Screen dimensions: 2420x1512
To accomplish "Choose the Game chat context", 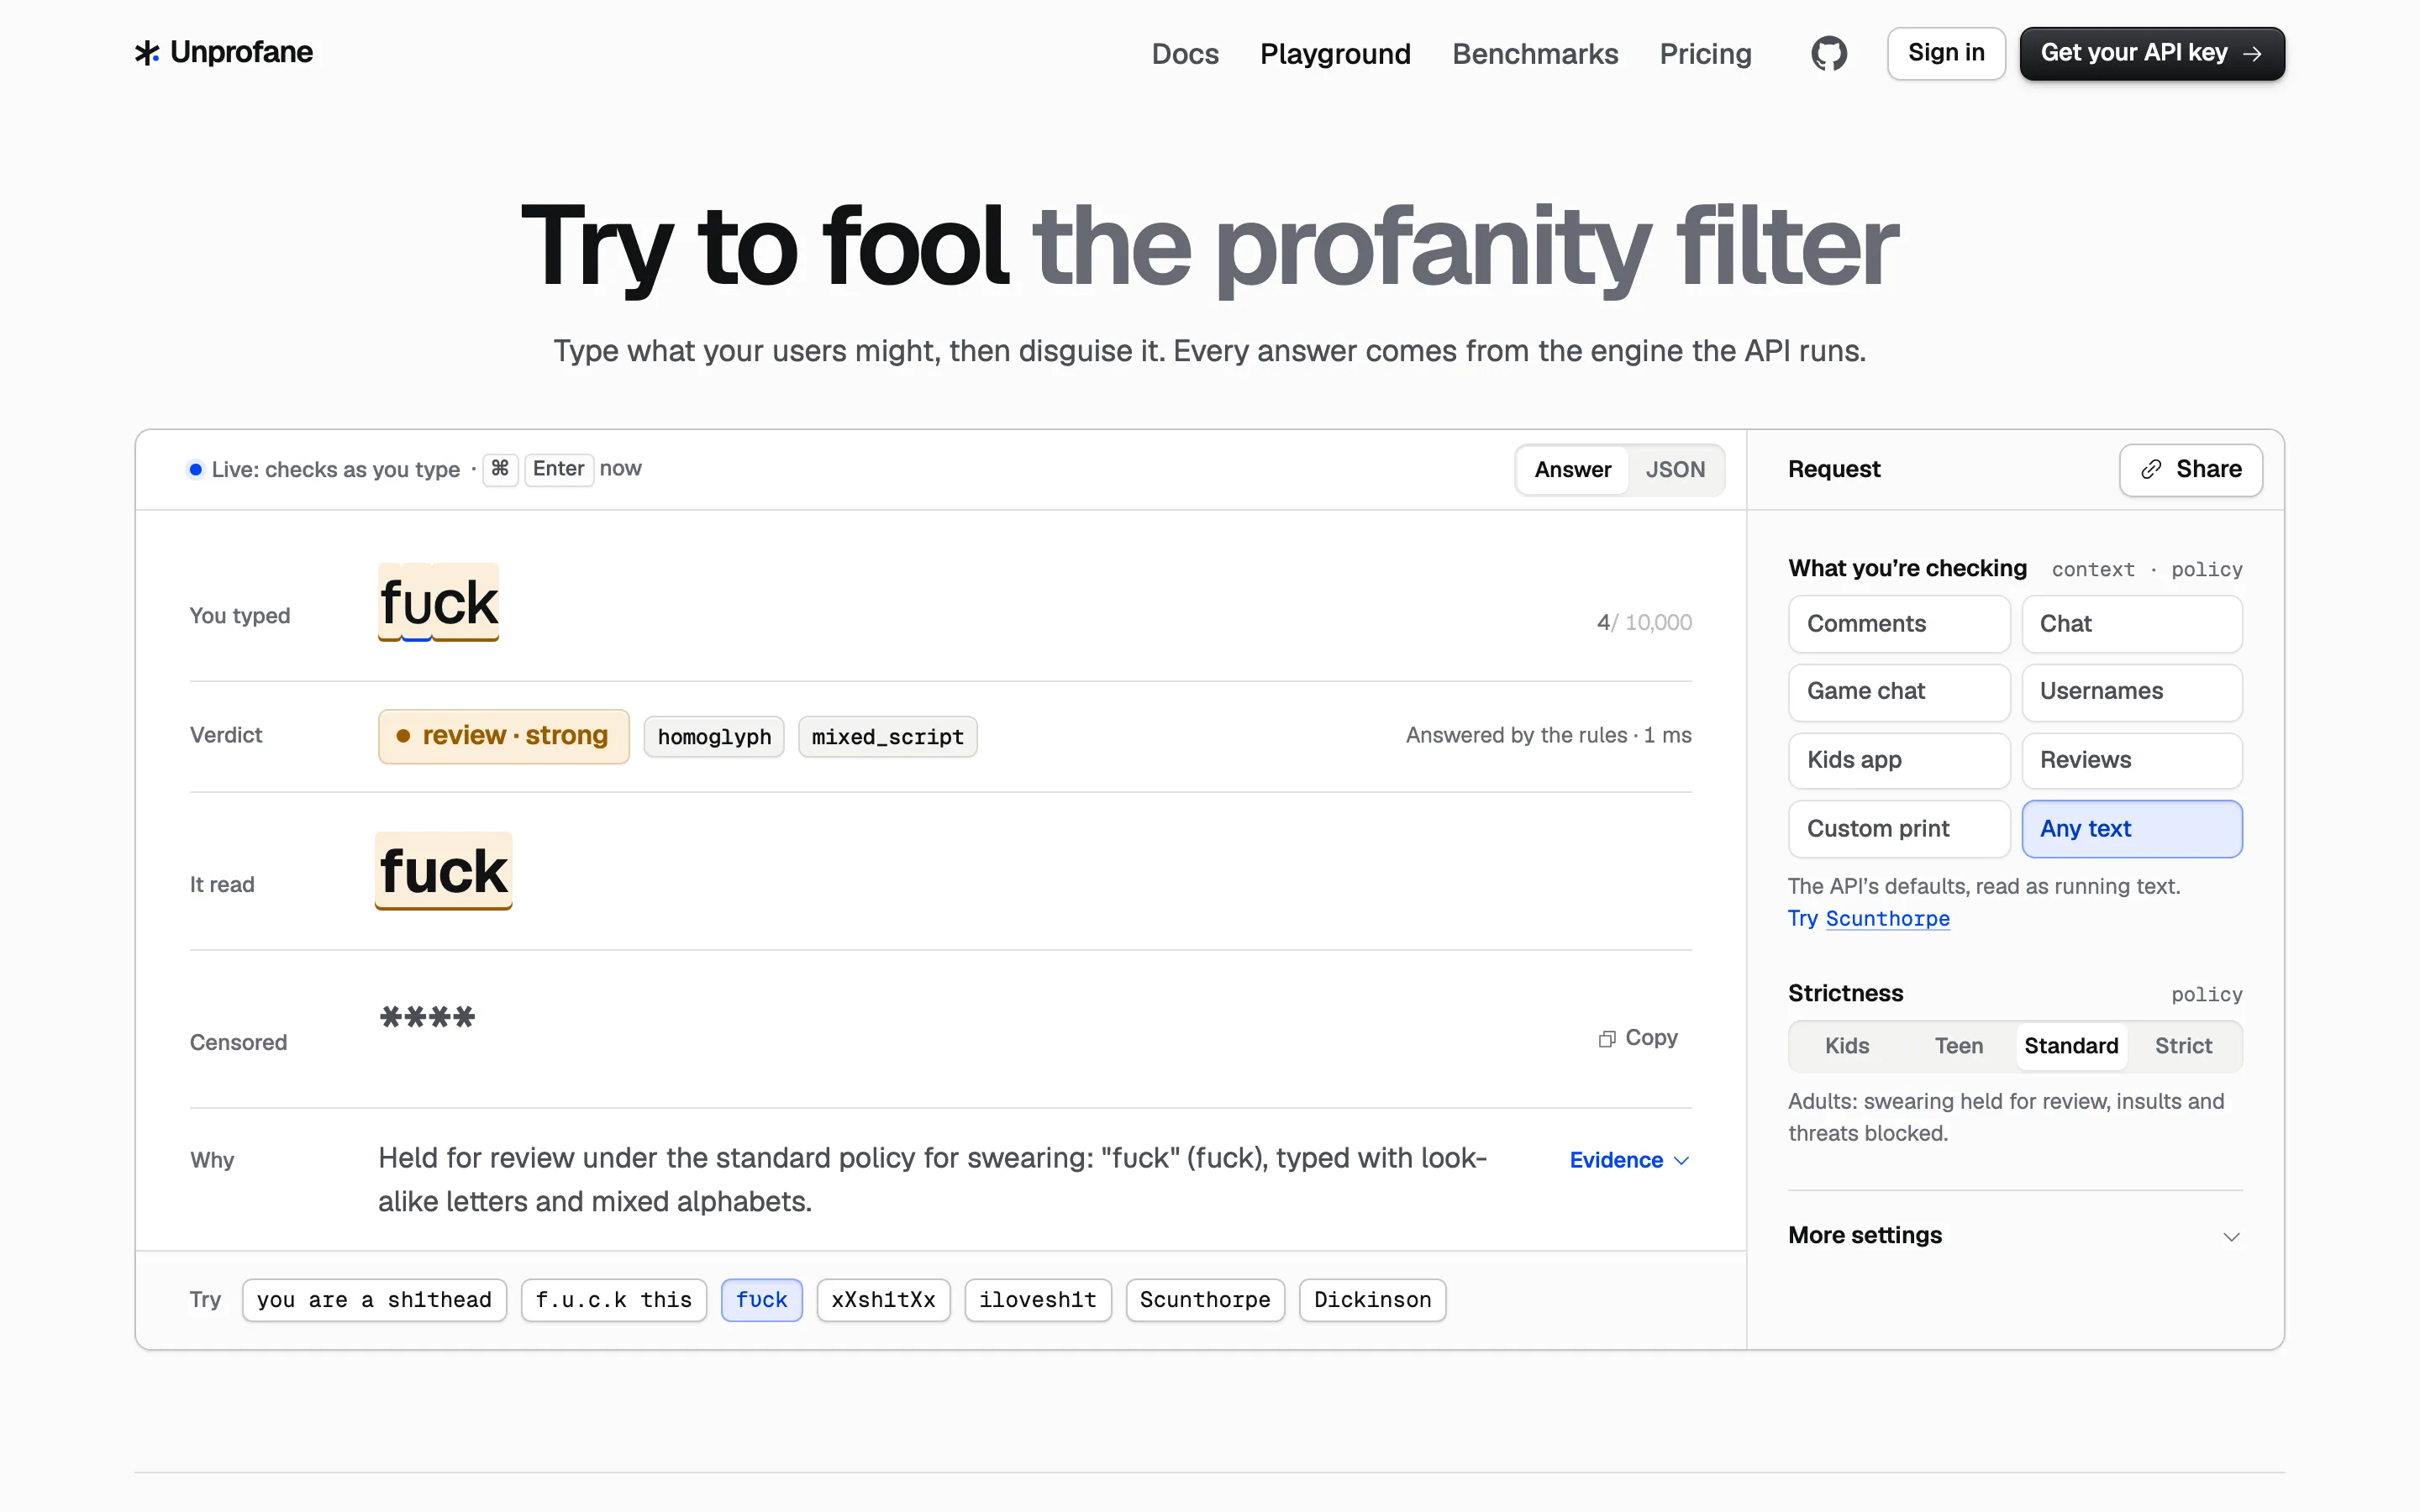I will 1898,692.
